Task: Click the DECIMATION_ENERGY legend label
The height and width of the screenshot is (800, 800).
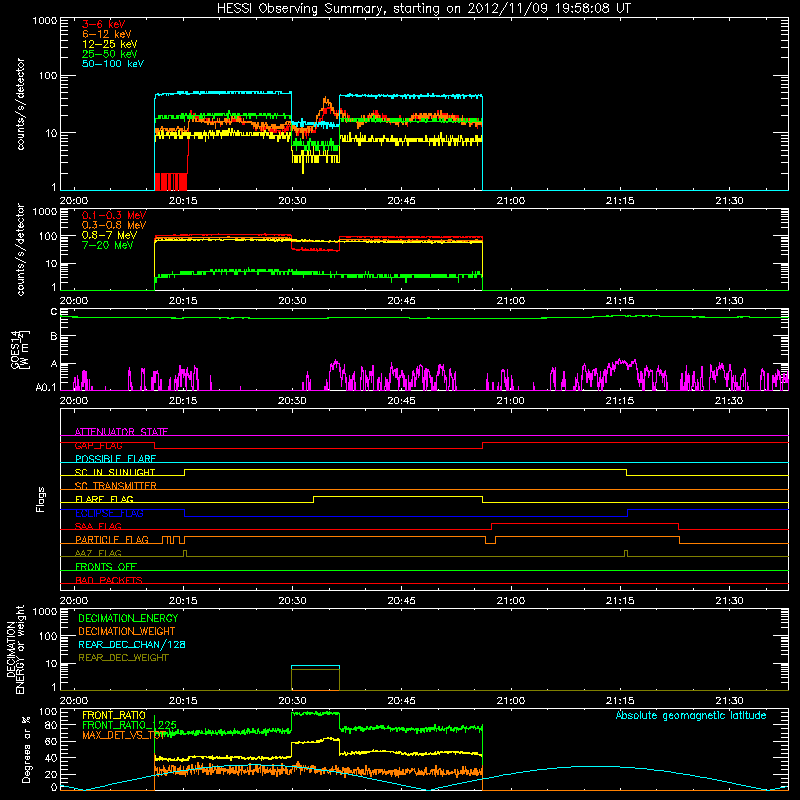Action: pos(128,618)
